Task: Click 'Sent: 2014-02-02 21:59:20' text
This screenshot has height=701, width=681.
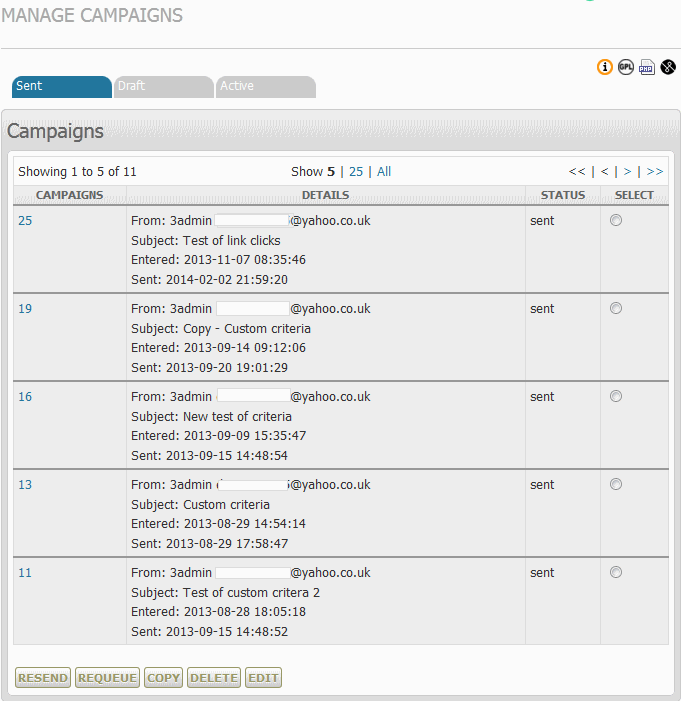Action: click(x=209, y=280)
